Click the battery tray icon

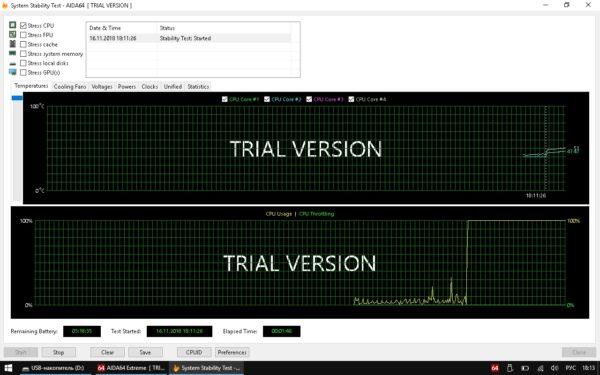pos(525,368)
